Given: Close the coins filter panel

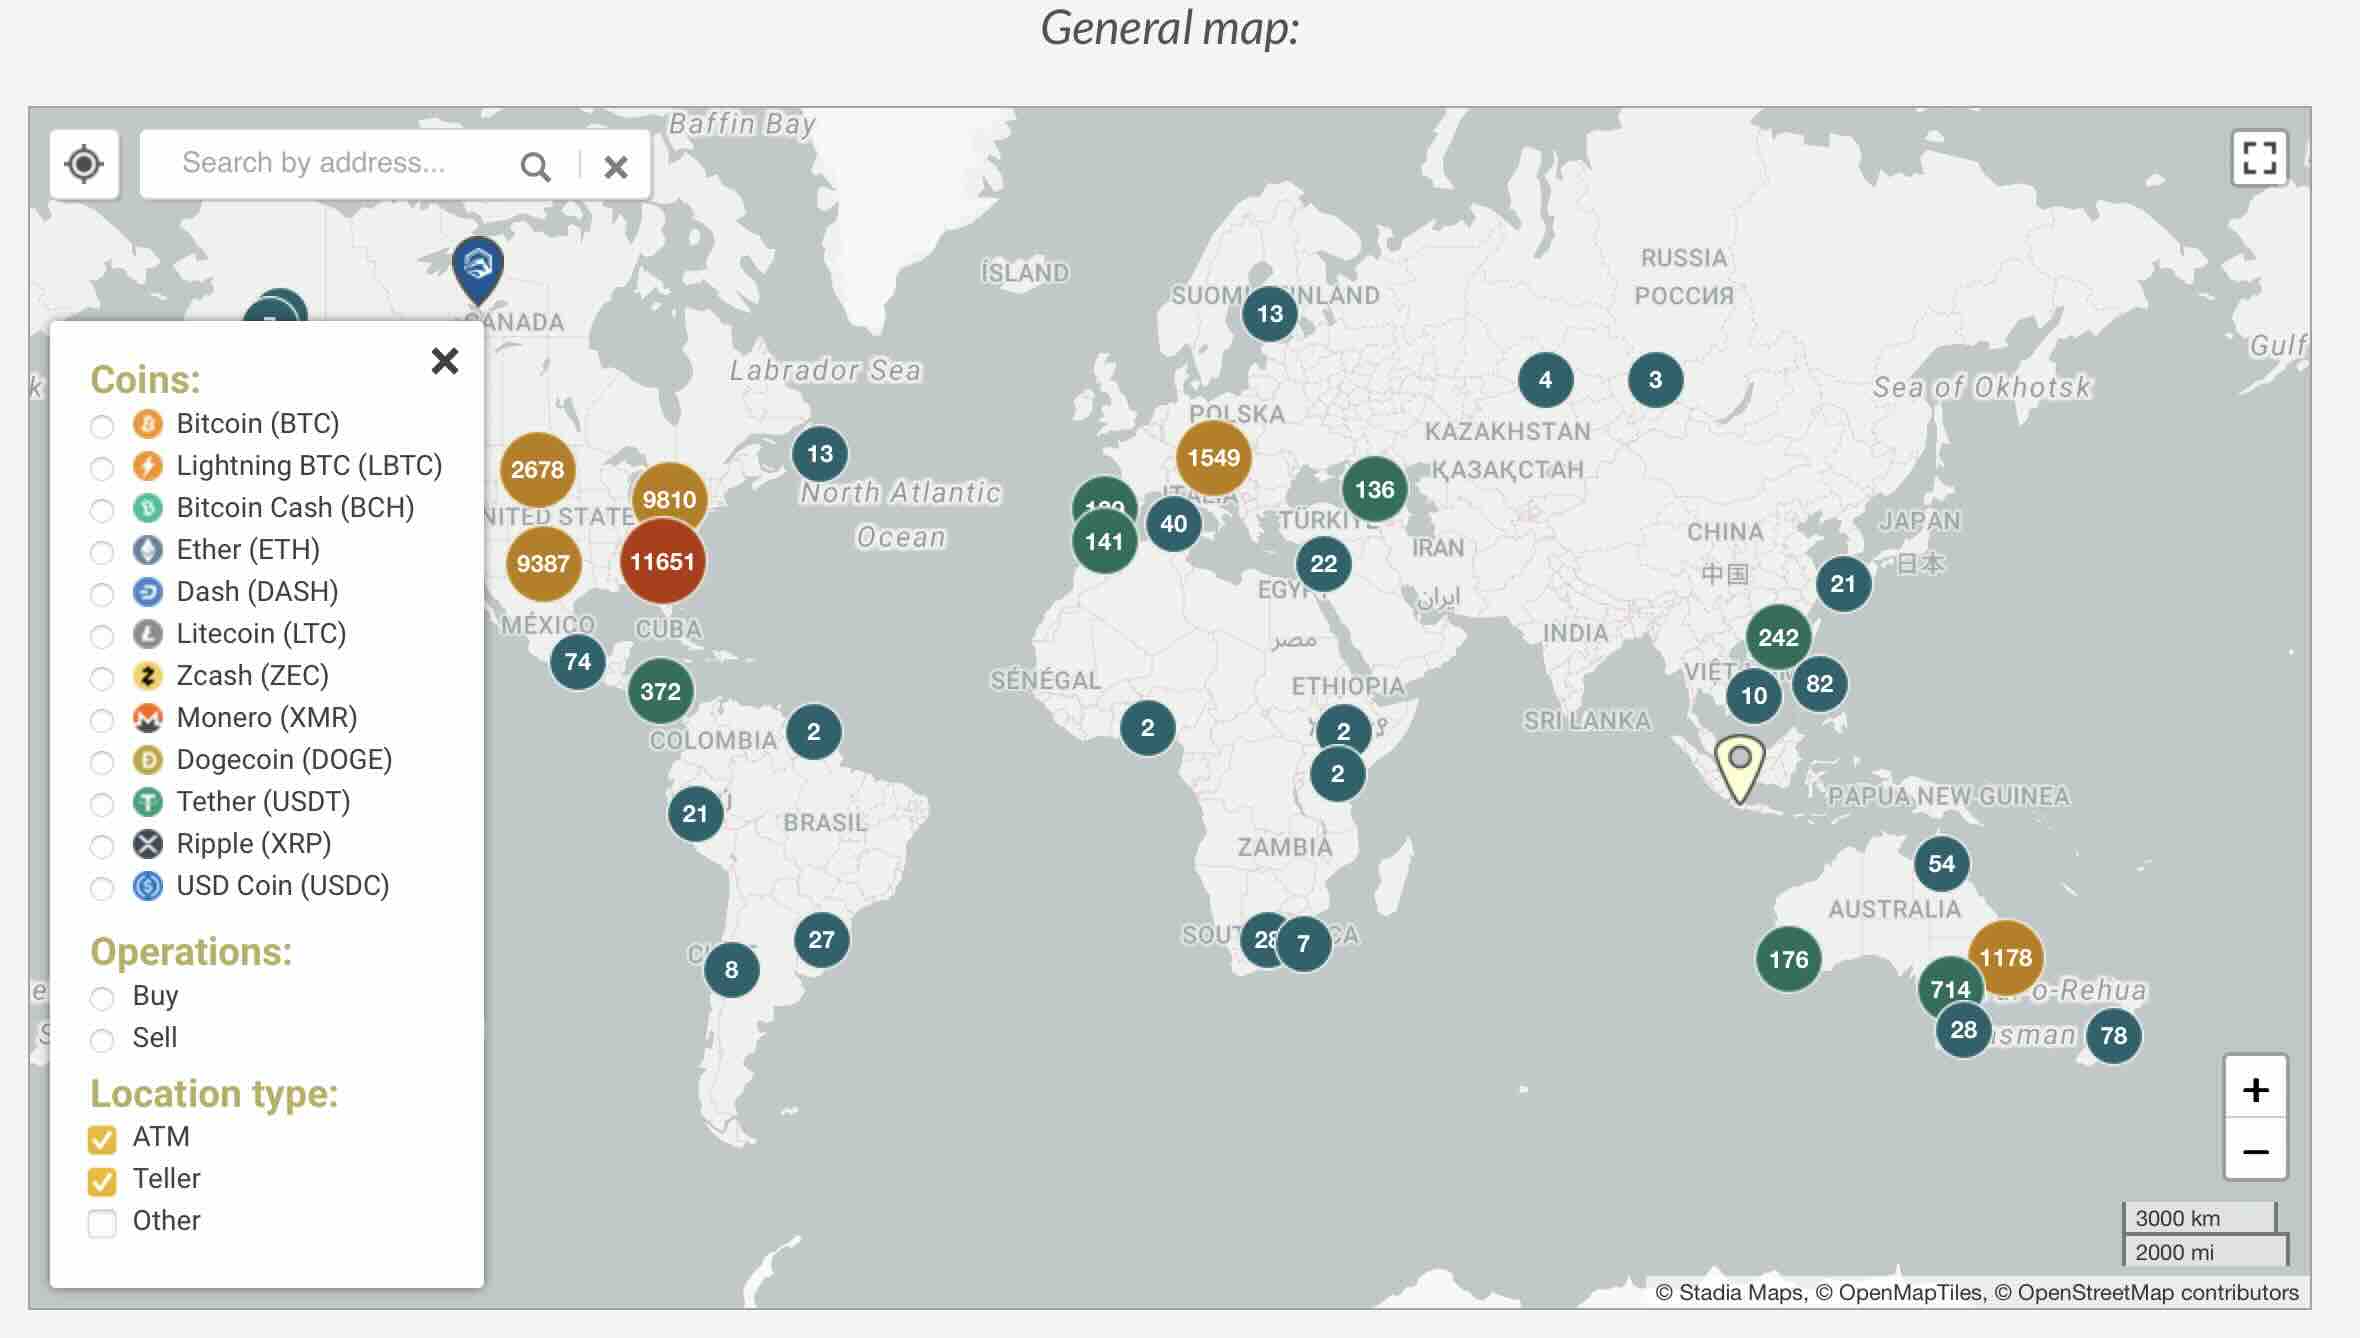Looking at the screenshot, I should tap(445, 361).
